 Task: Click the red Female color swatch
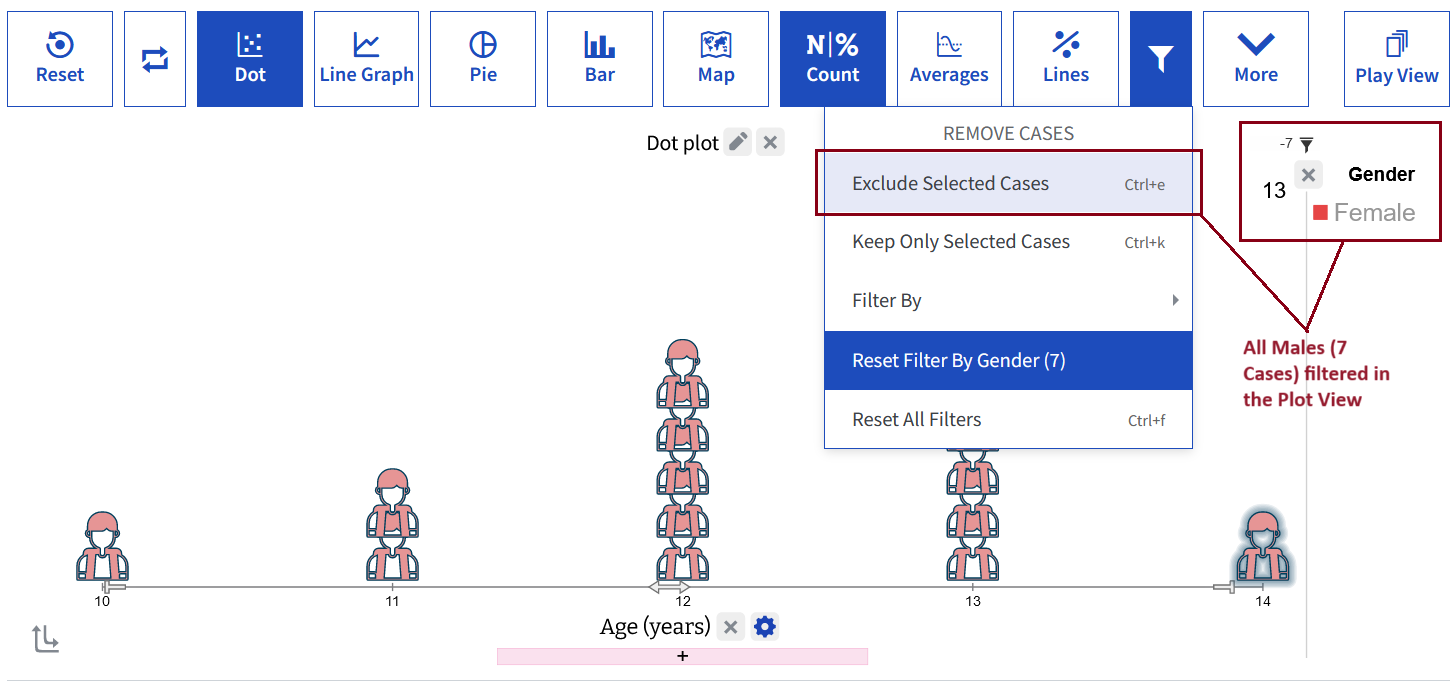[x=1320, y=213]
